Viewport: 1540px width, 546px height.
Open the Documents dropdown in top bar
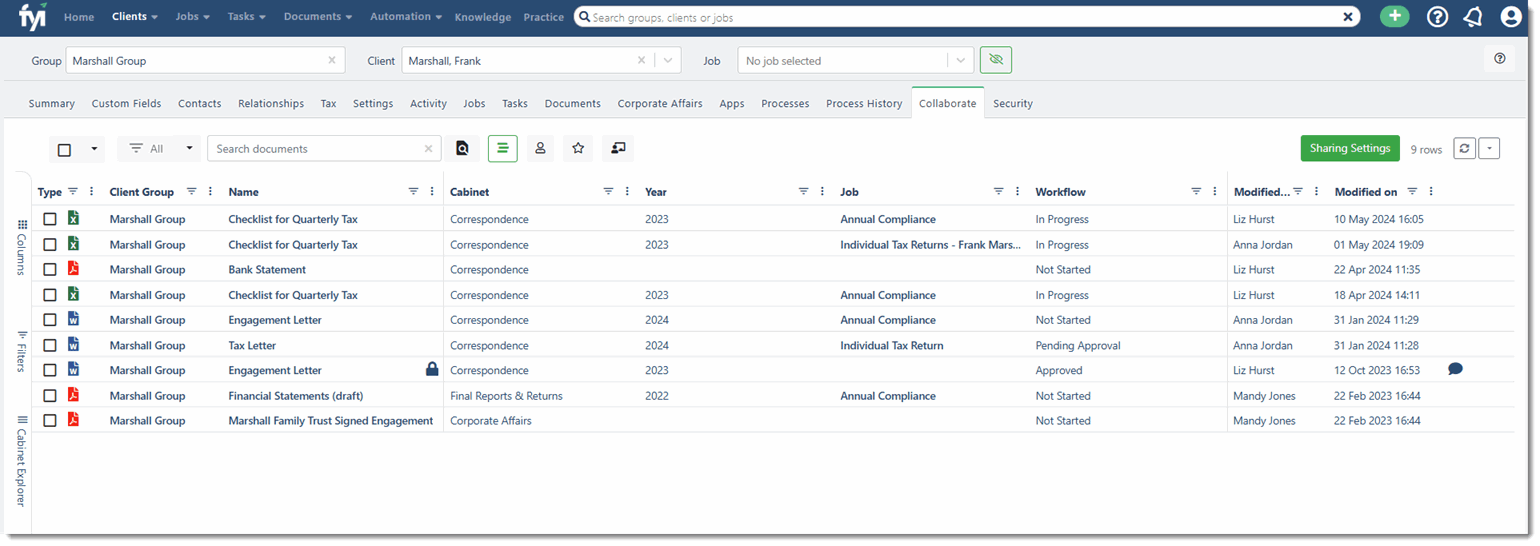(318, 17)
